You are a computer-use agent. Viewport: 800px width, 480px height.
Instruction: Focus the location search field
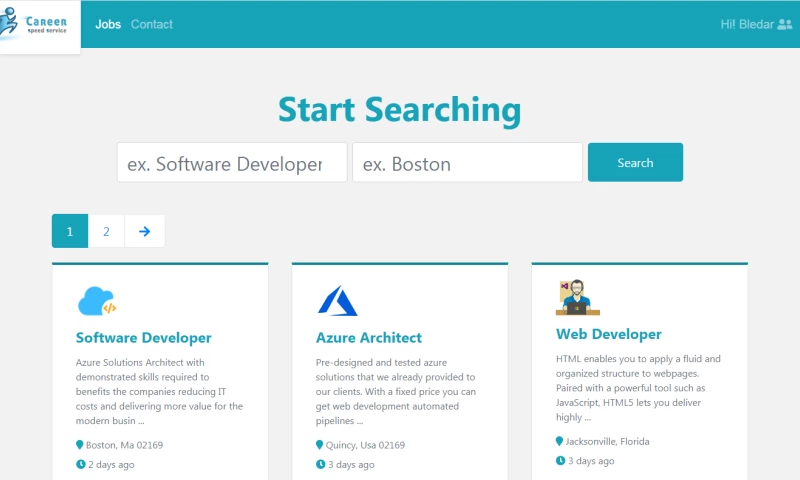(467, 162)
